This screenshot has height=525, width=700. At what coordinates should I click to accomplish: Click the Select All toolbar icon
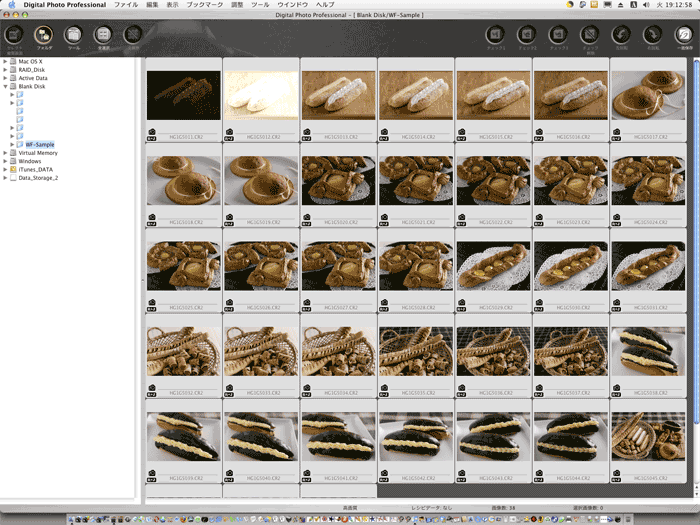pos(103,36)
